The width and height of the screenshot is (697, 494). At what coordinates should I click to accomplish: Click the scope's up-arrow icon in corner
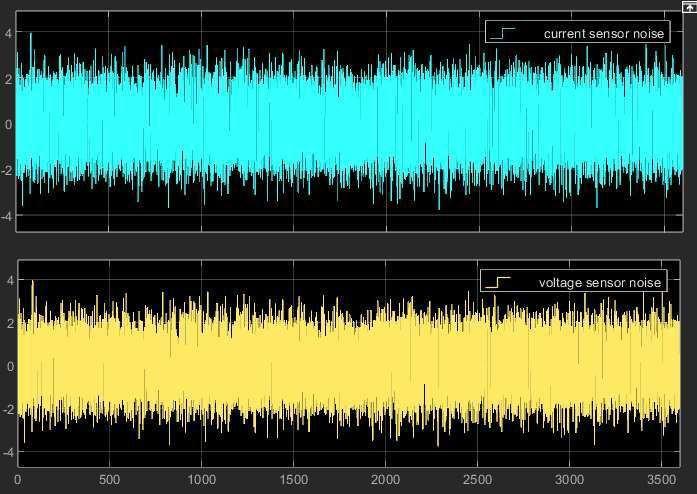pyautogui.click(x=690, y=7)
